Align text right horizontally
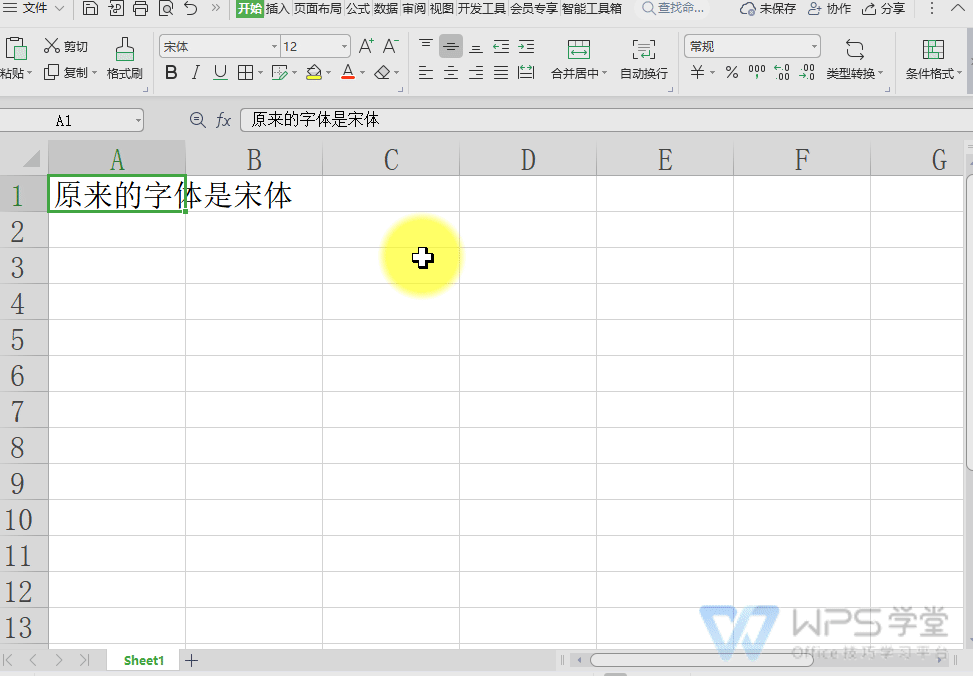Image resolution: width=973 pixels, height=676 pixels. tap(476, 73)
